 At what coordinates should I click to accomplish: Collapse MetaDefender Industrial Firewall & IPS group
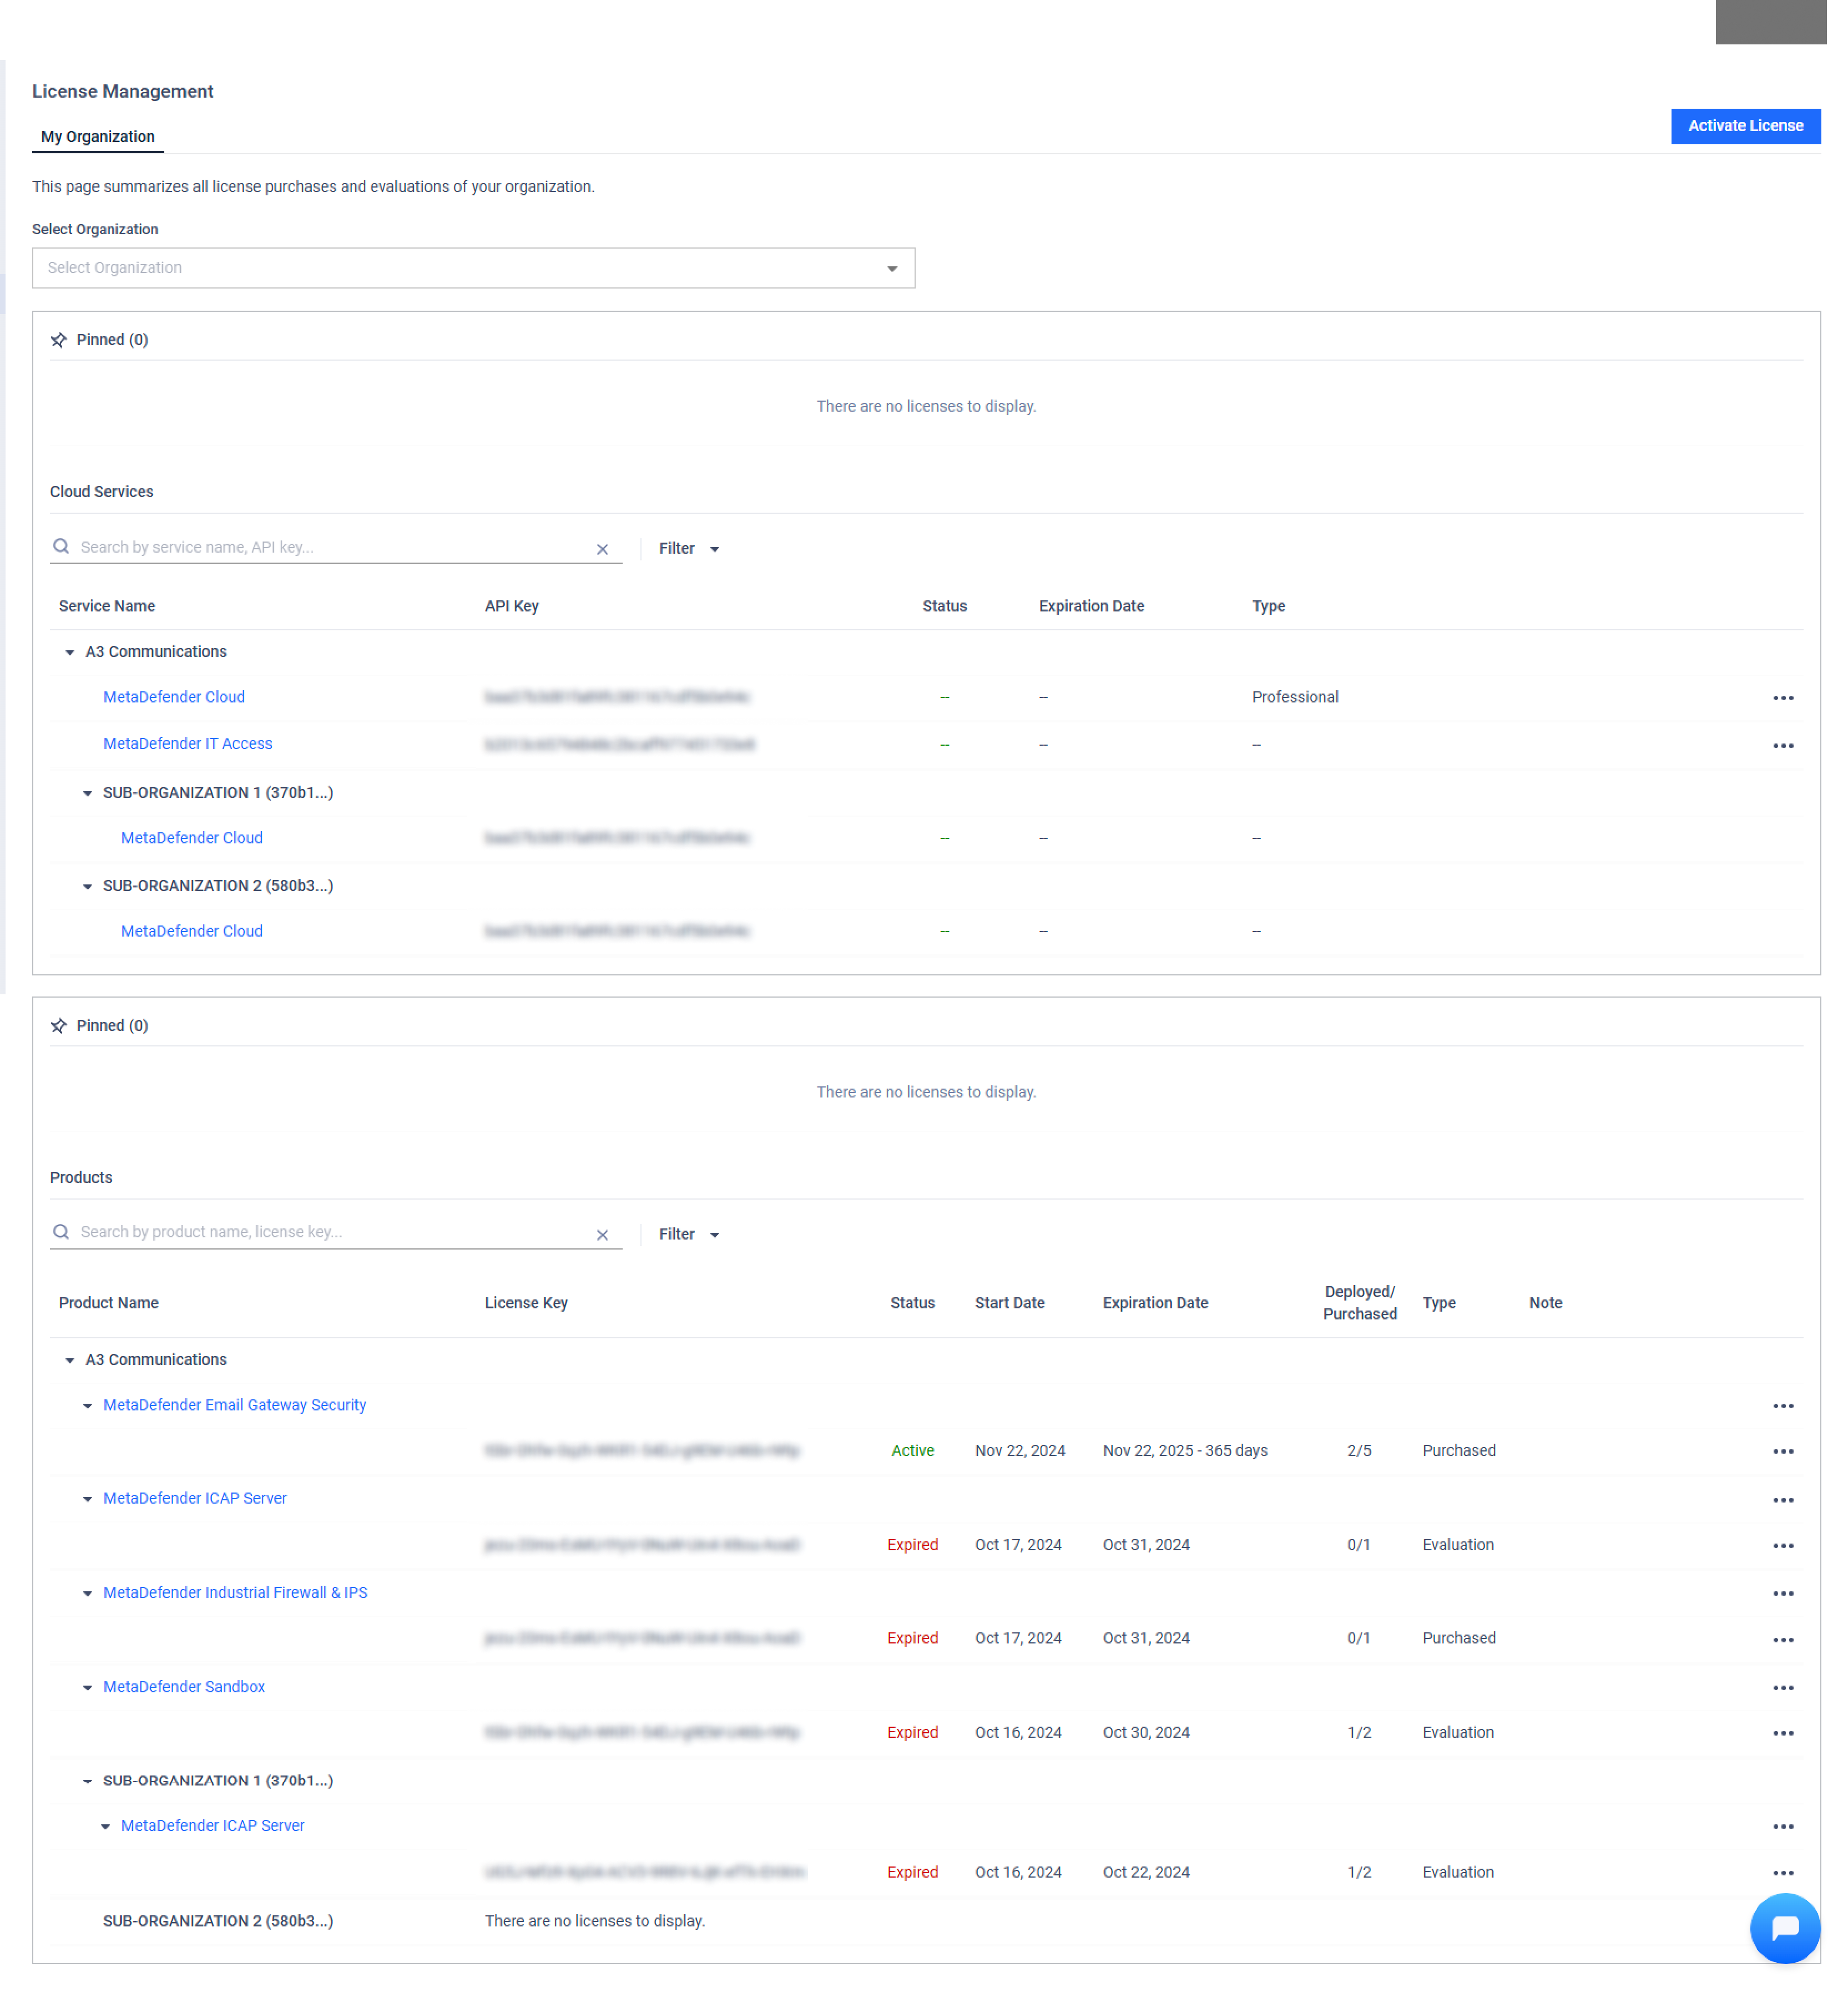[88, 1593]
